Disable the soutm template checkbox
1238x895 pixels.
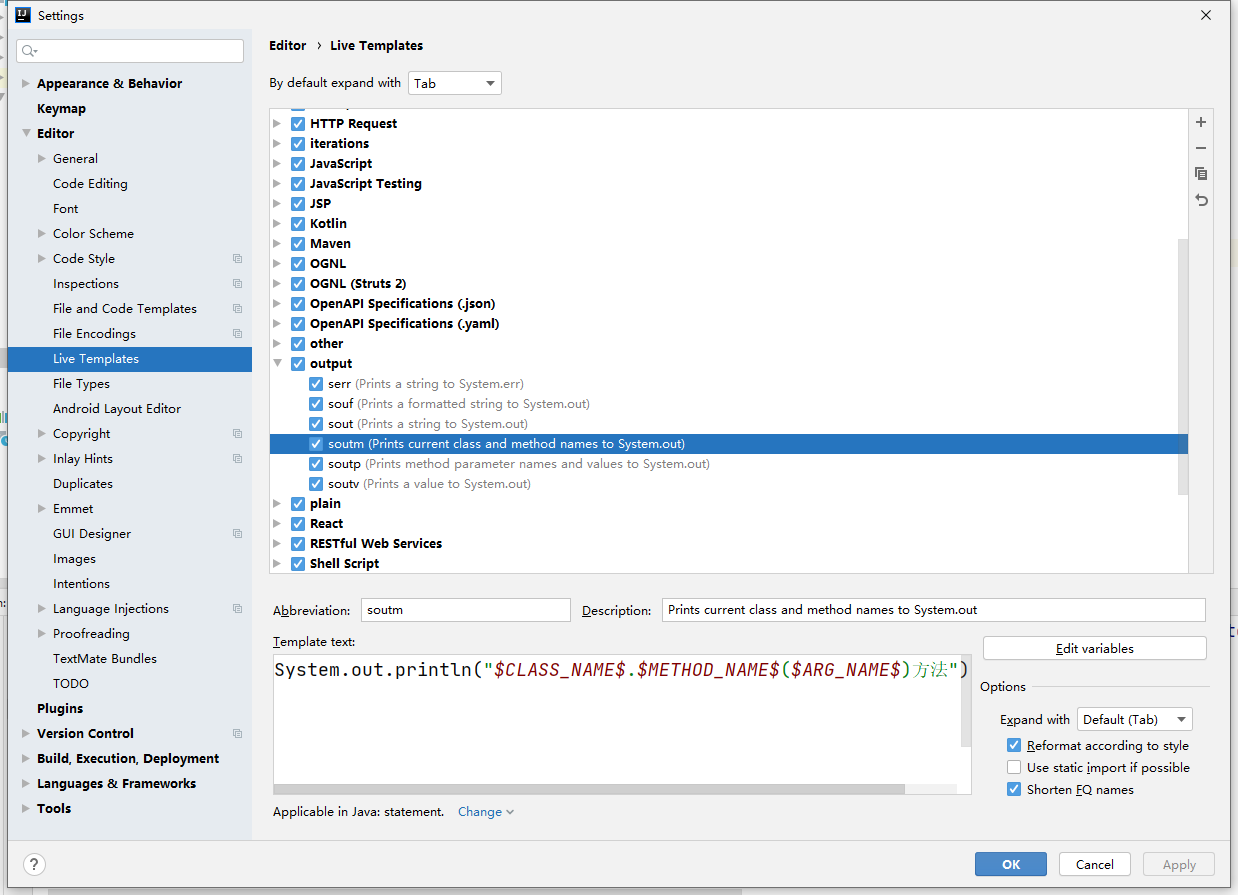coord(316,444)
